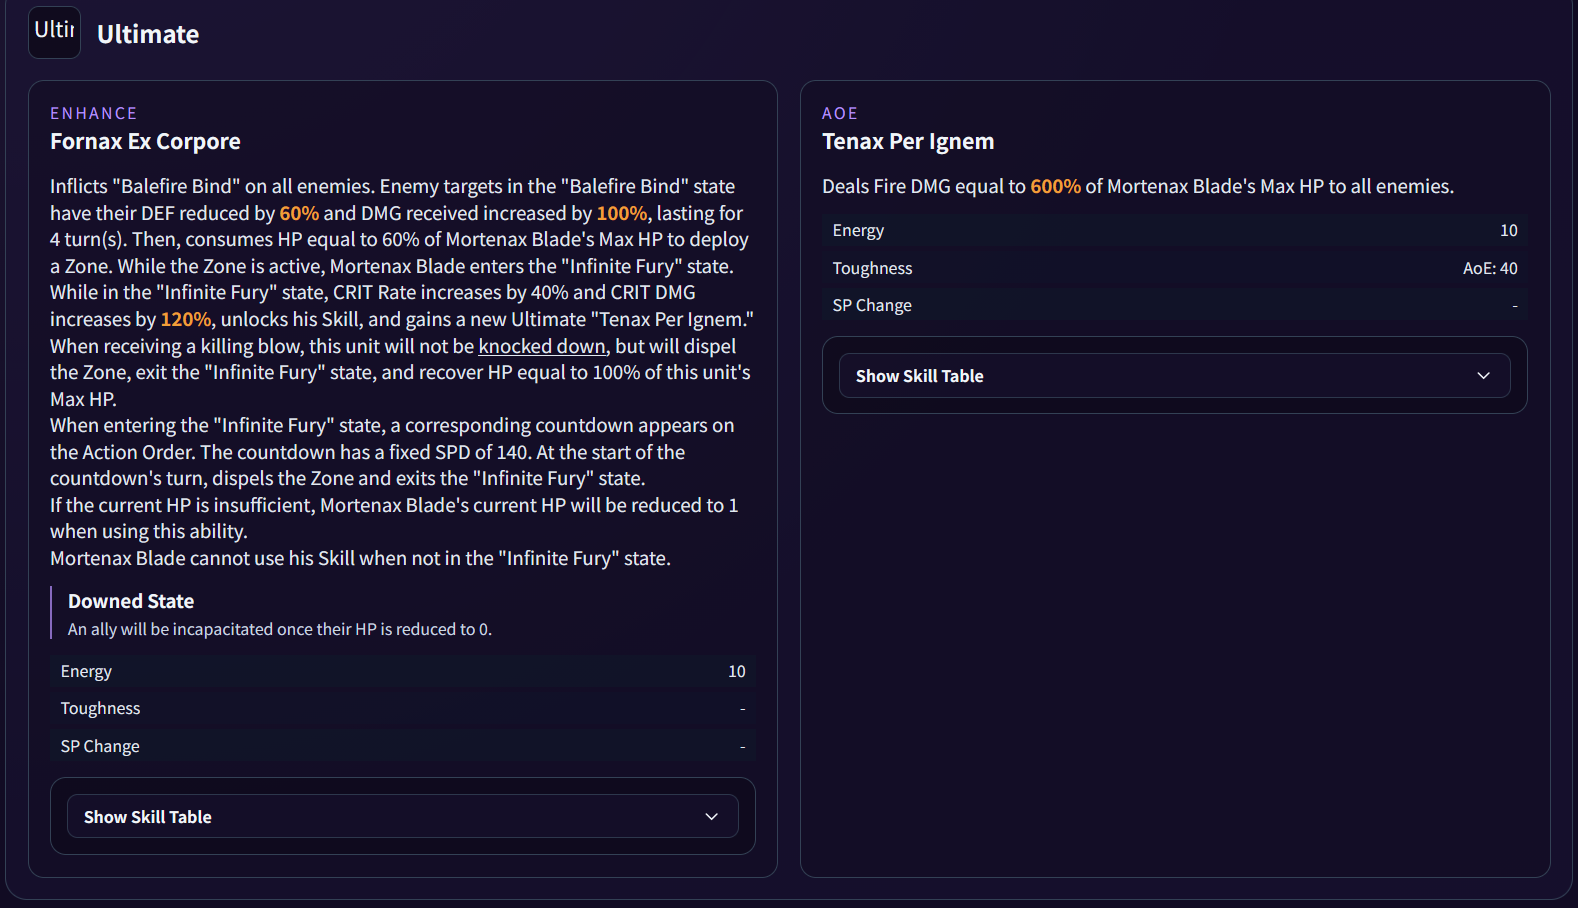Image resolution: width=1578 pixels, height=908 pixels.
Task: Click the highlighted "120%" CRIT DMG value
Action: pos(185,319)
